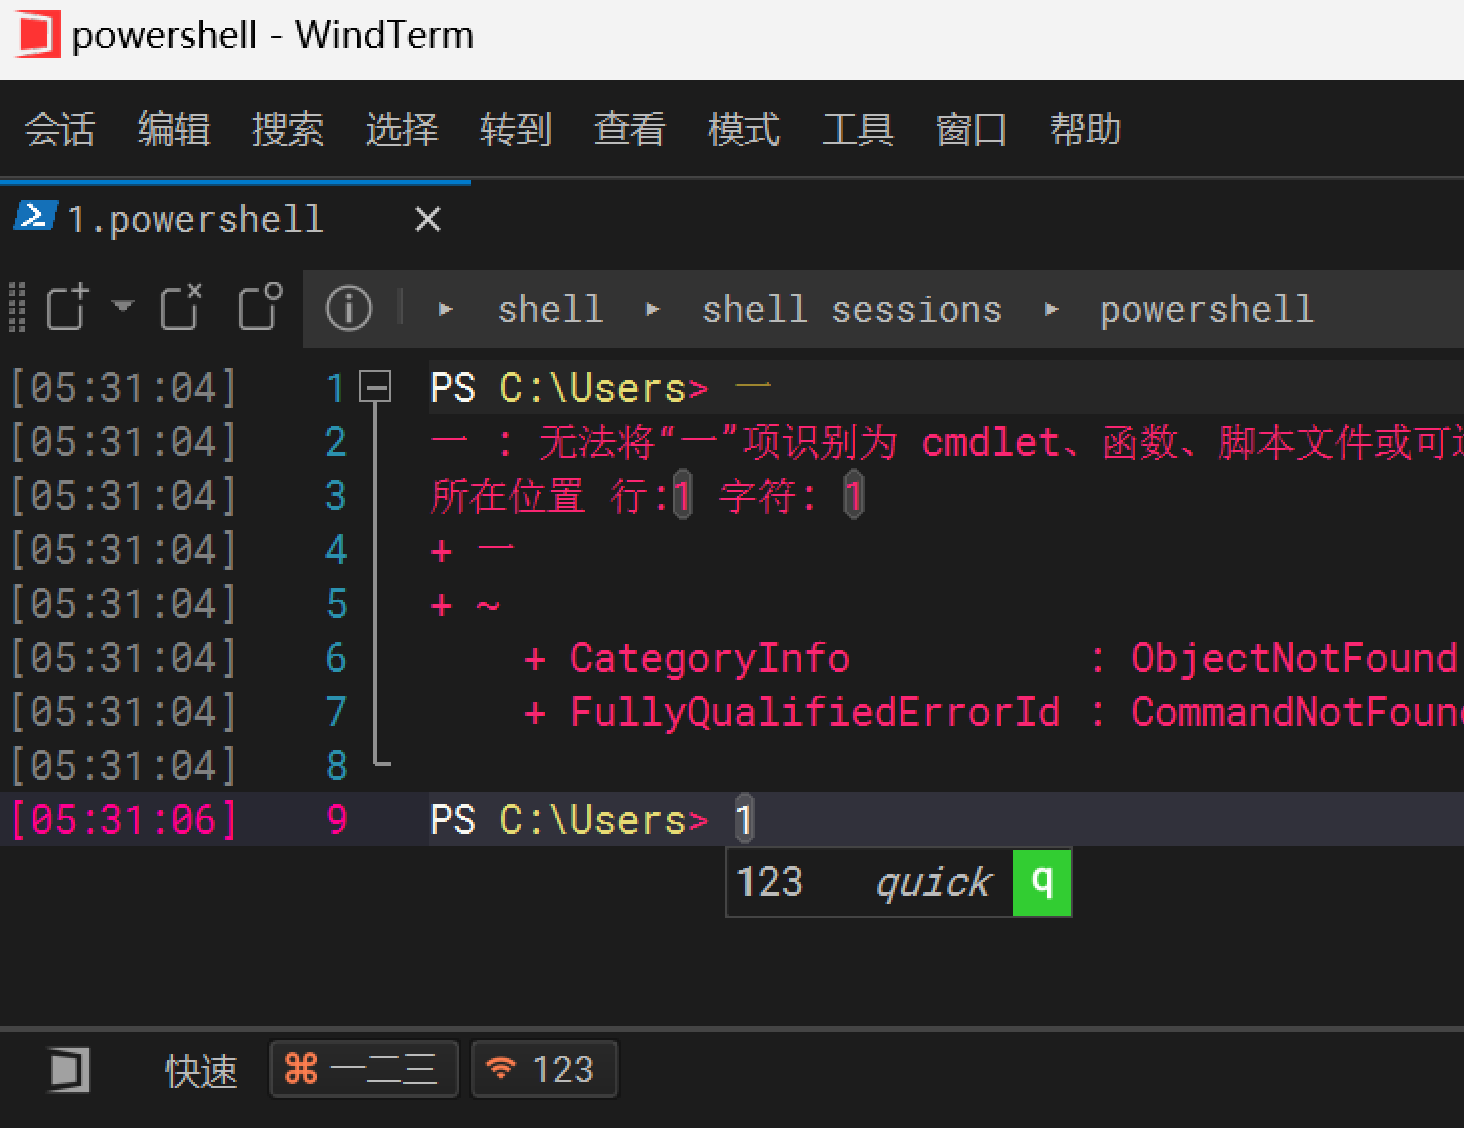
Task: Click the panel toggle icon in status bar
Action: point(69,1070)
